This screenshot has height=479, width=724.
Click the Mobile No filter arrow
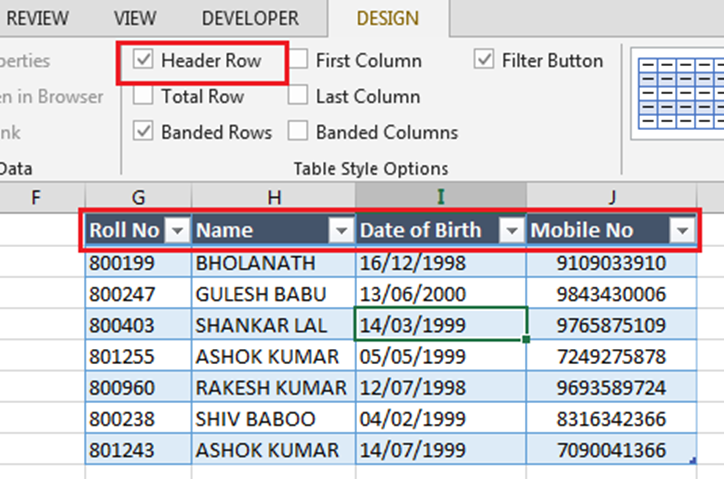(682, 231)
